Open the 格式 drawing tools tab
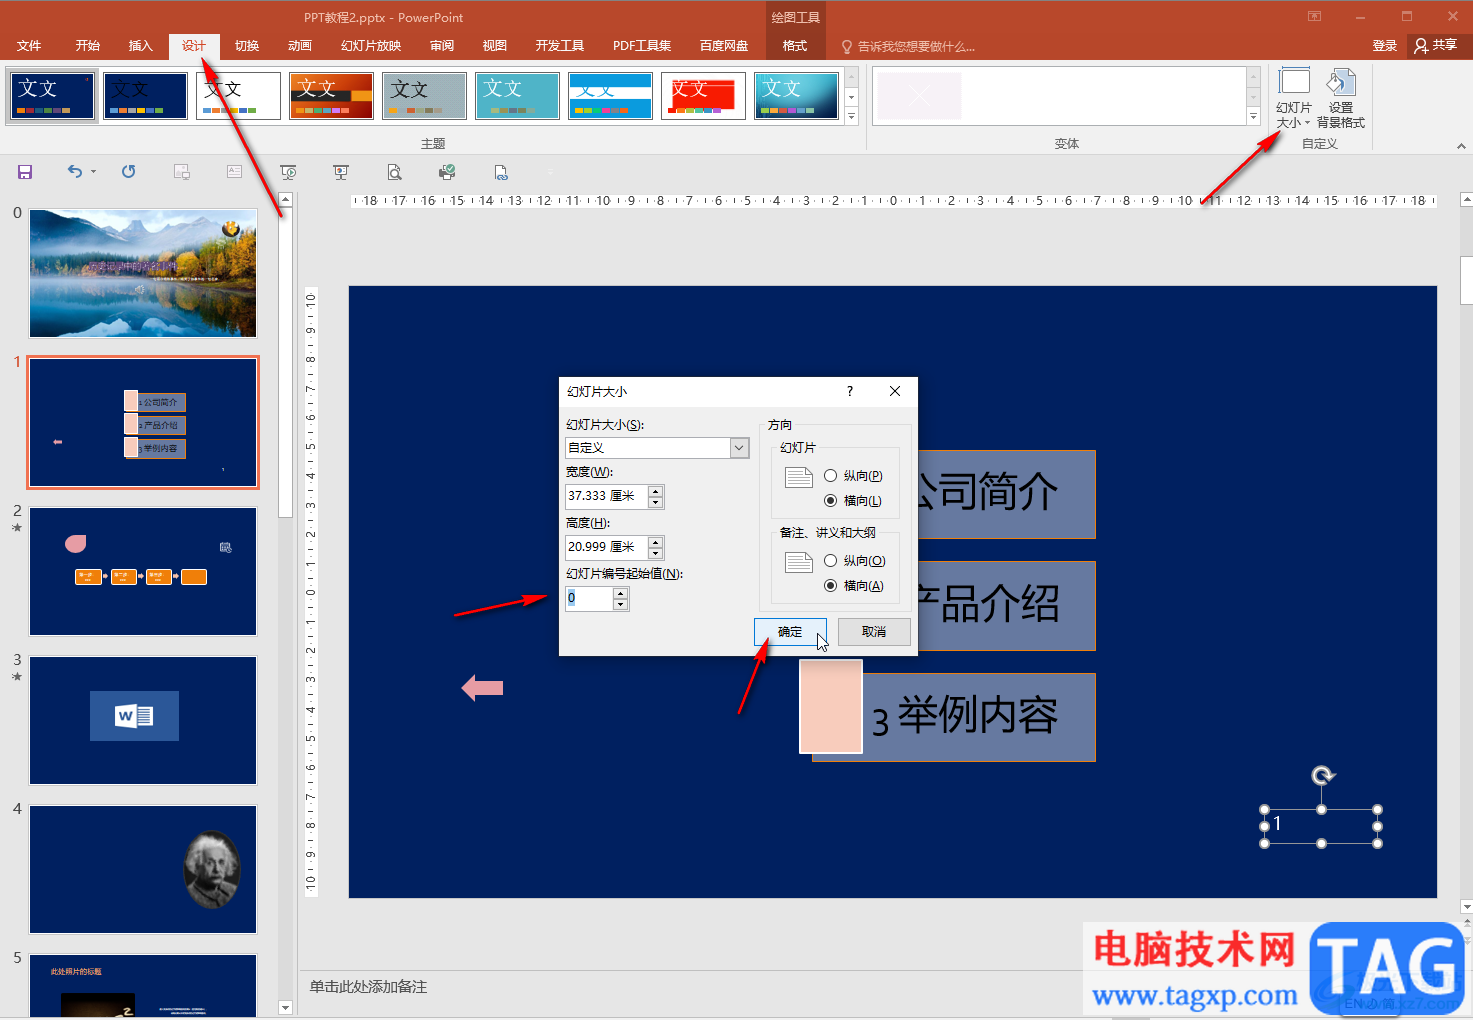Screen dimensions: 1473x1020 795,46
